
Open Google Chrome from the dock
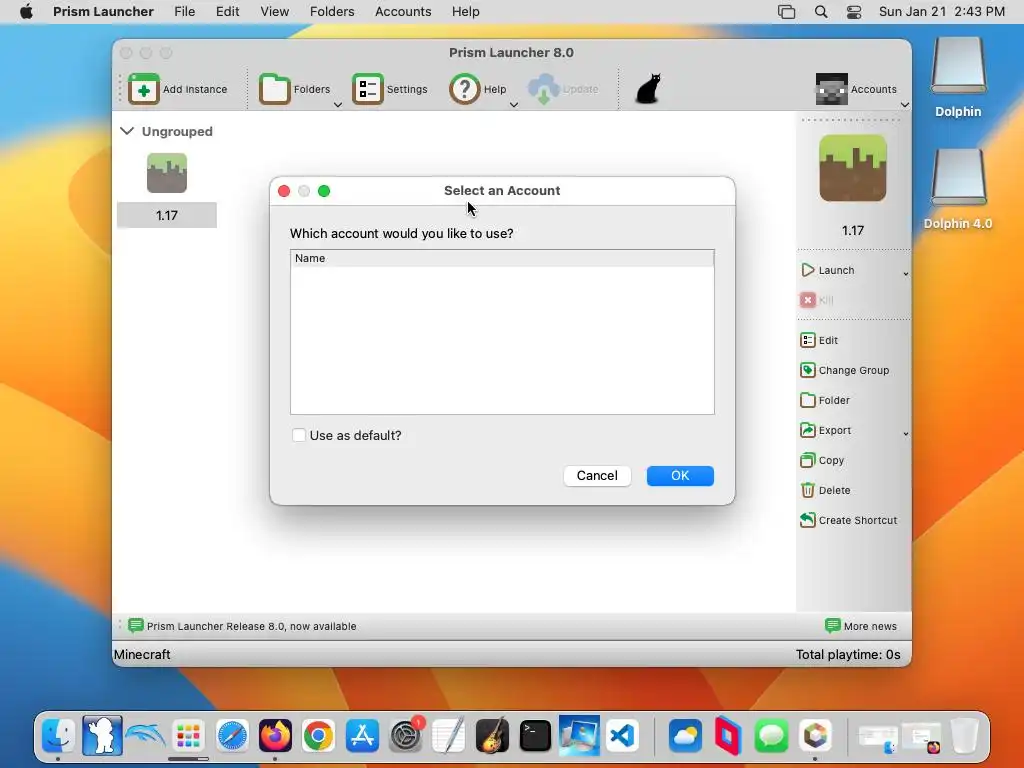pos(318,737)
